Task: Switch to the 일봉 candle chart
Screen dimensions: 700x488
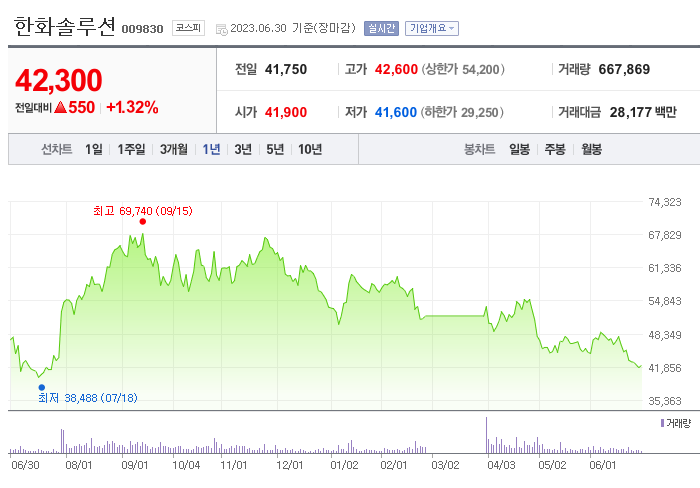Action: [x=519, y=149]
